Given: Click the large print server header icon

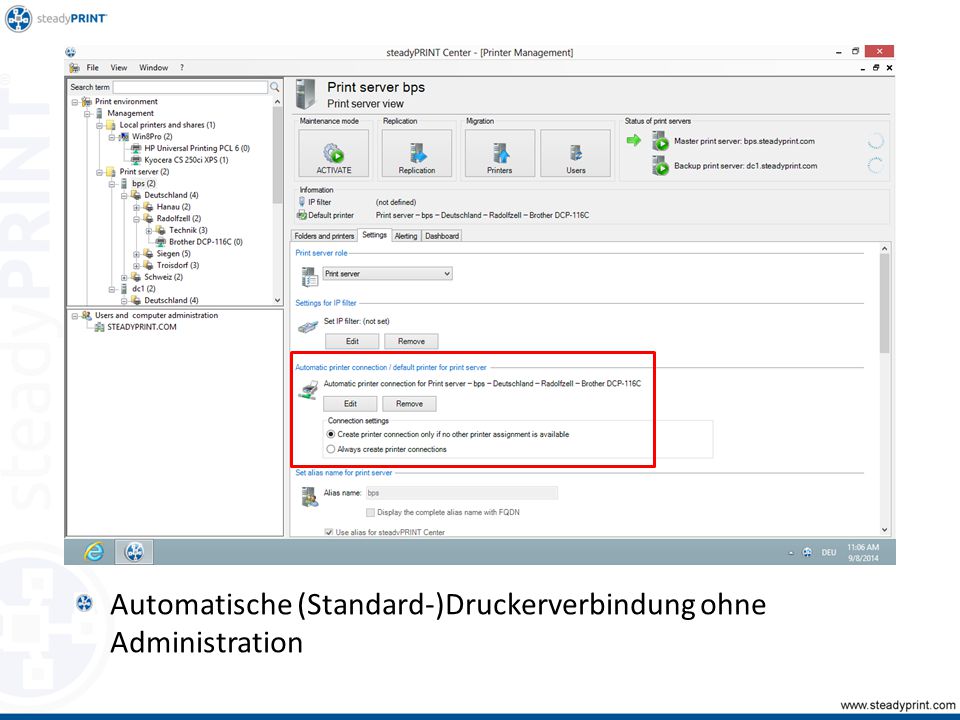Looking at the screenshot, I should [x=305, y=94].
